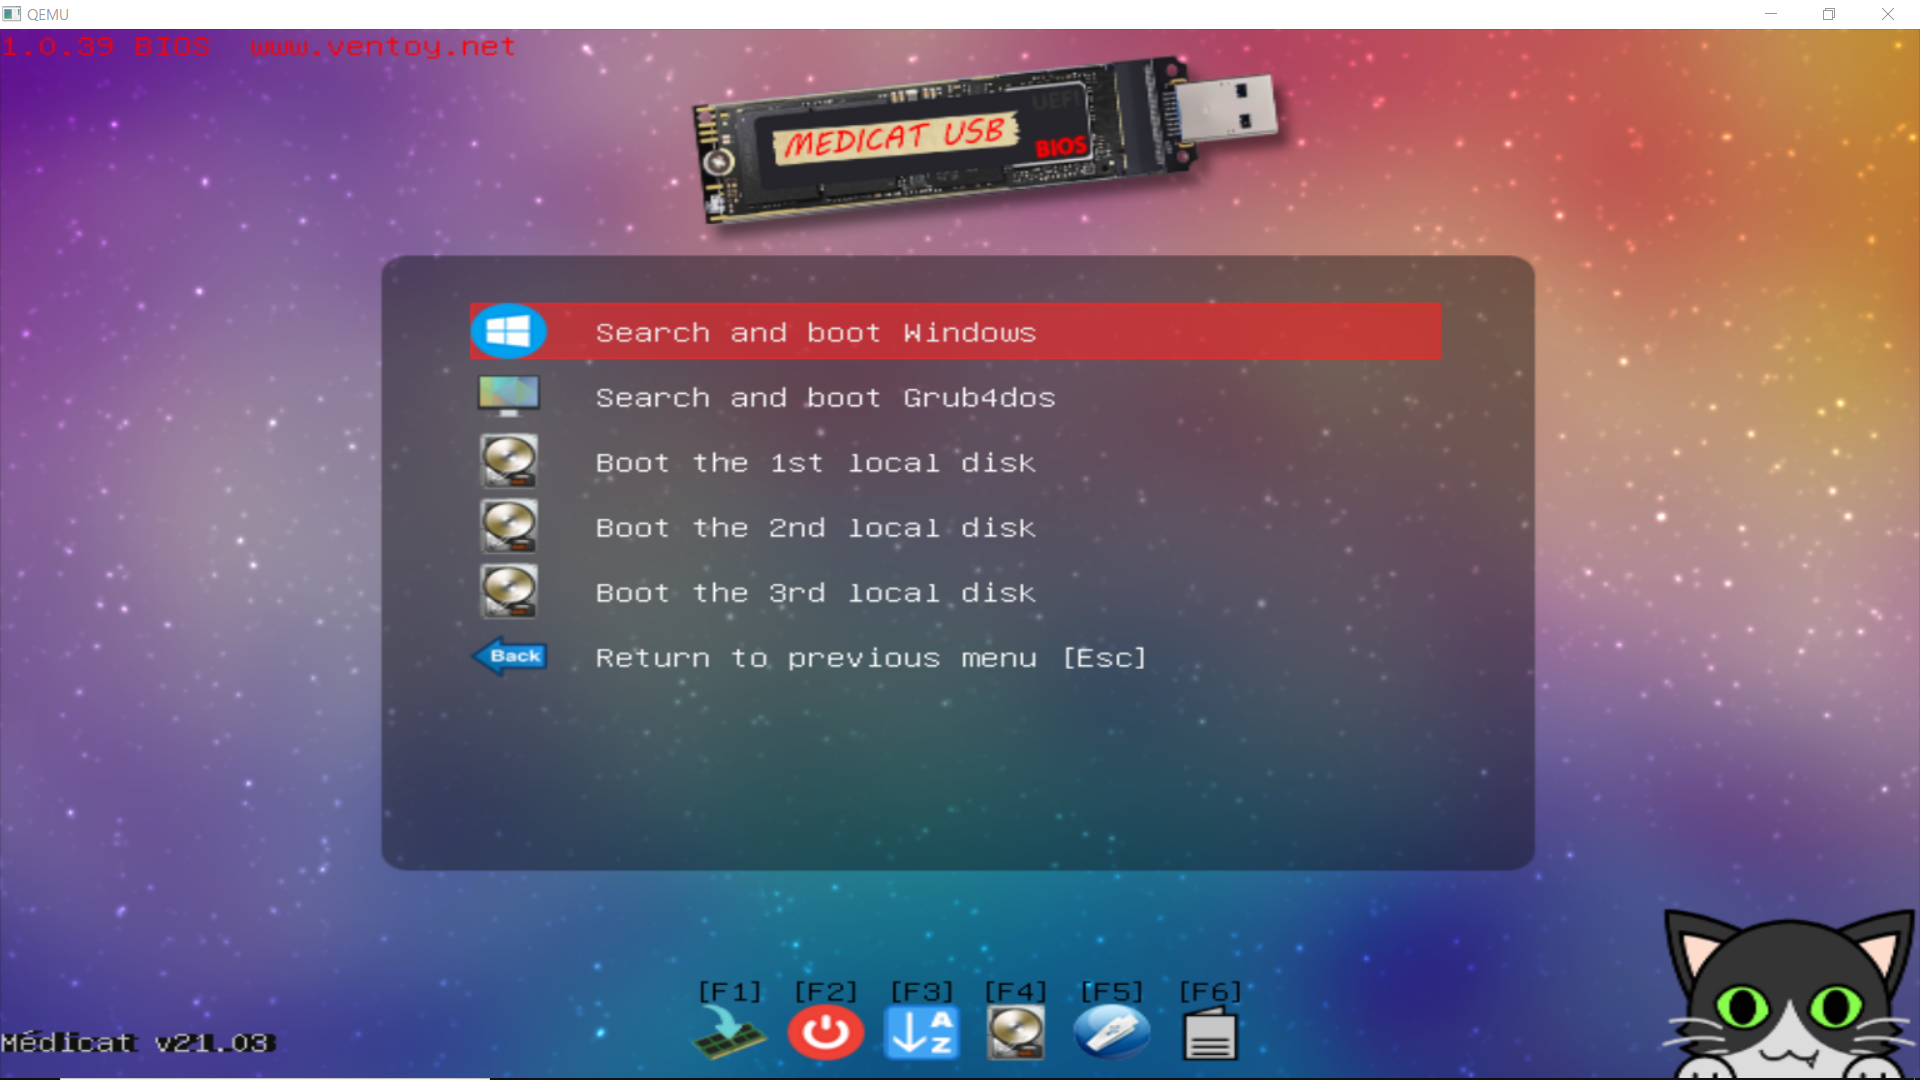1920x1080 pixels.
Task: Click the www.ventoy.net text
Action: pos(383,47)
